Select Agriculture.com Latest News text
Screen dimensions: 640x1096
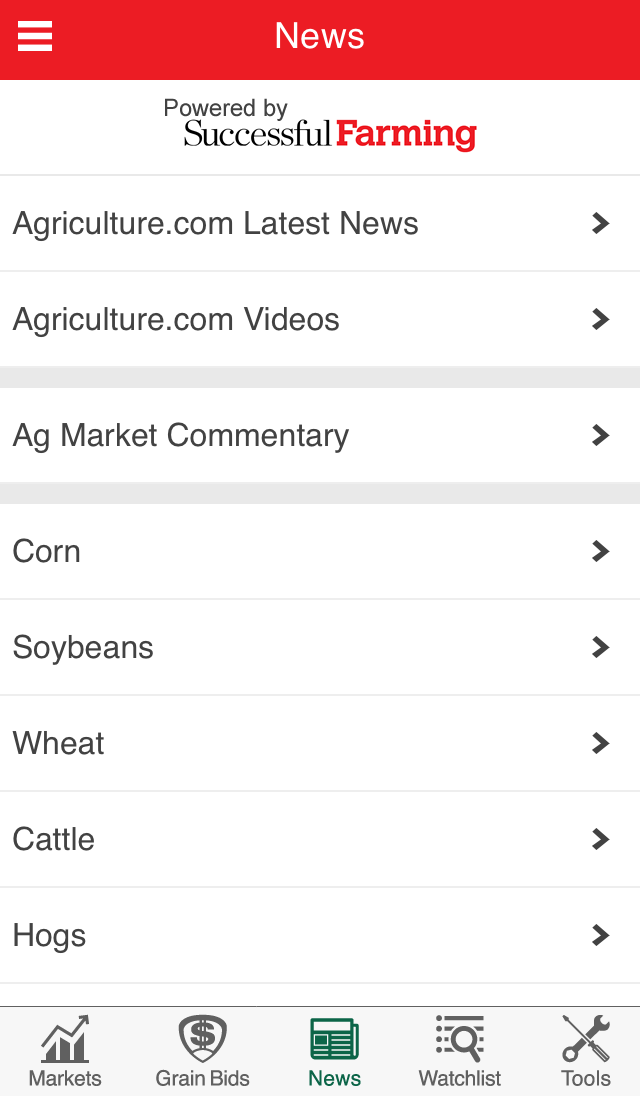[x=215, y=223]
